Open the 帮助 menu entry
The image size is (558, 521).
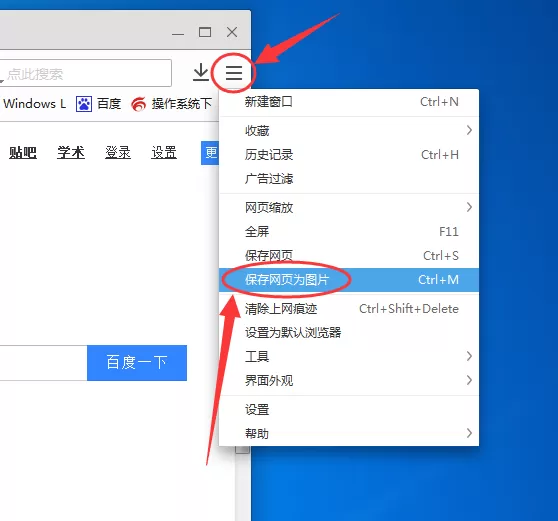coord(349,433)
